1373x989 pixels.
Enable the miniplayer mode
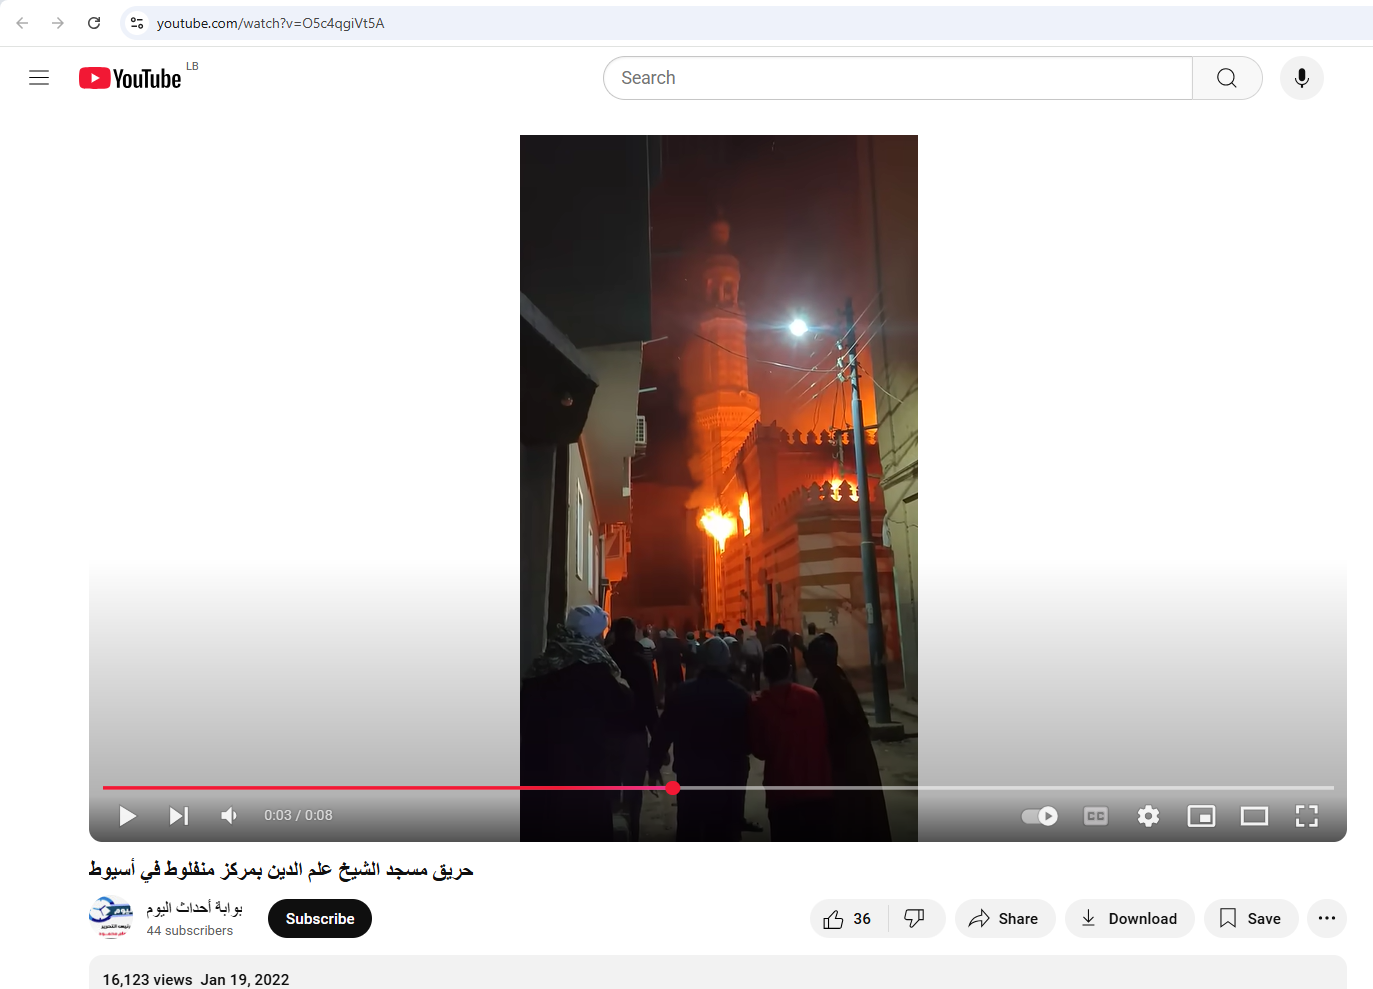tap(1200, 816)
